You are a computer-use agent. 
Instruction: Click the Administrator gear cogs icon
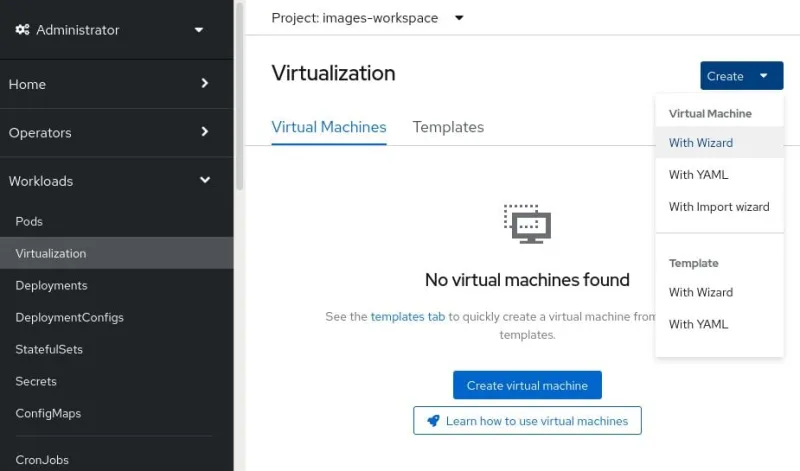[x=23, y=30]
